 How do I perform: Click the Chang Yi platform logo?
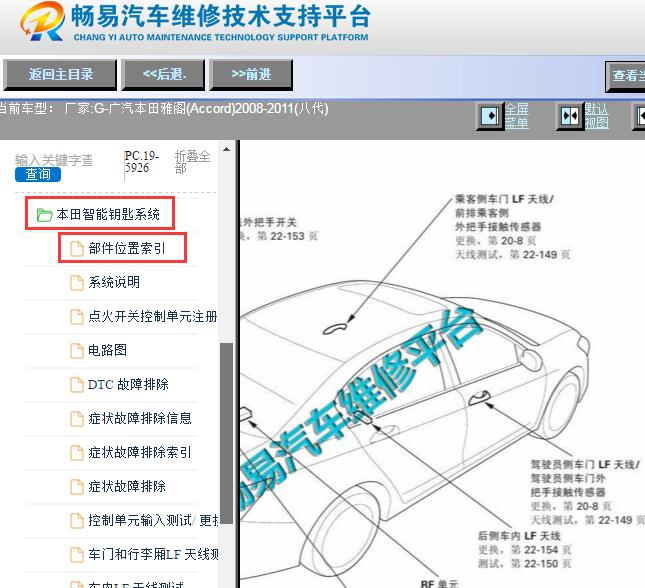tap(42, 21)
